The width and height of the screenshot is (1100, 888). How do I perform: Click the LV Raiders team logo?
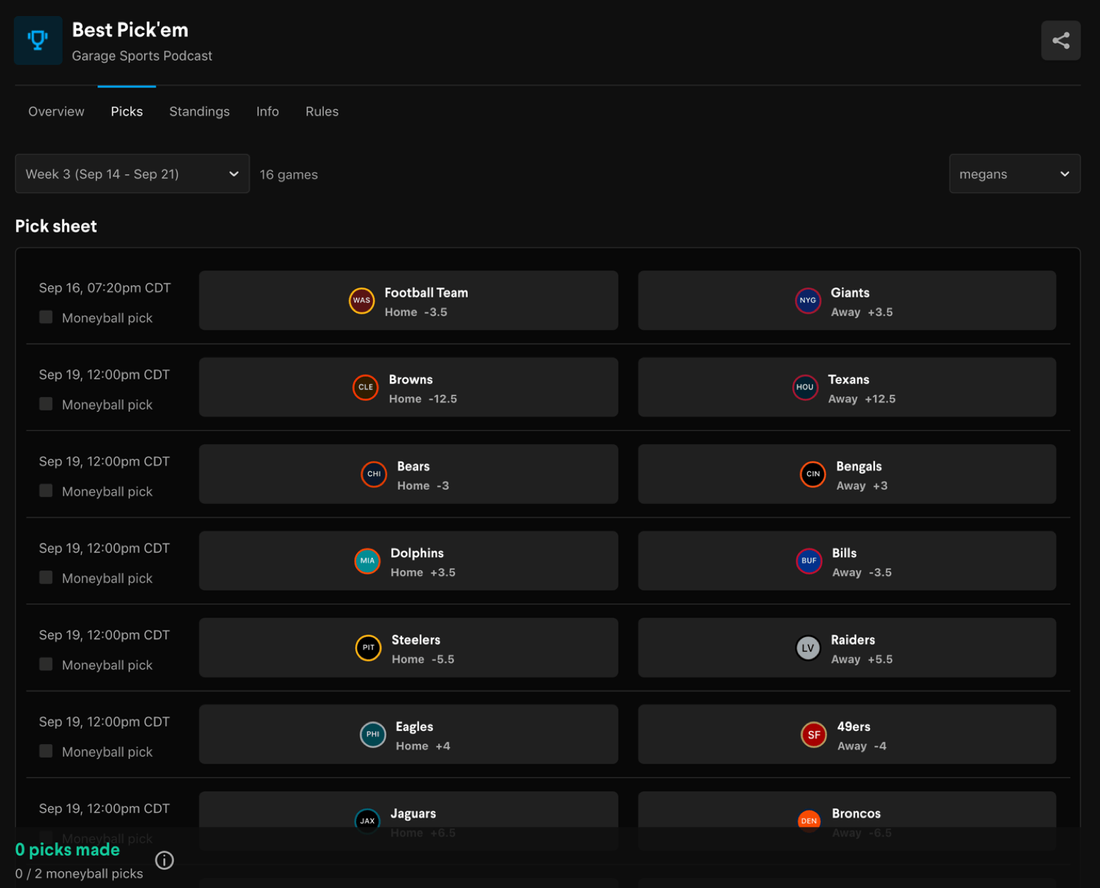coord(808,648)
